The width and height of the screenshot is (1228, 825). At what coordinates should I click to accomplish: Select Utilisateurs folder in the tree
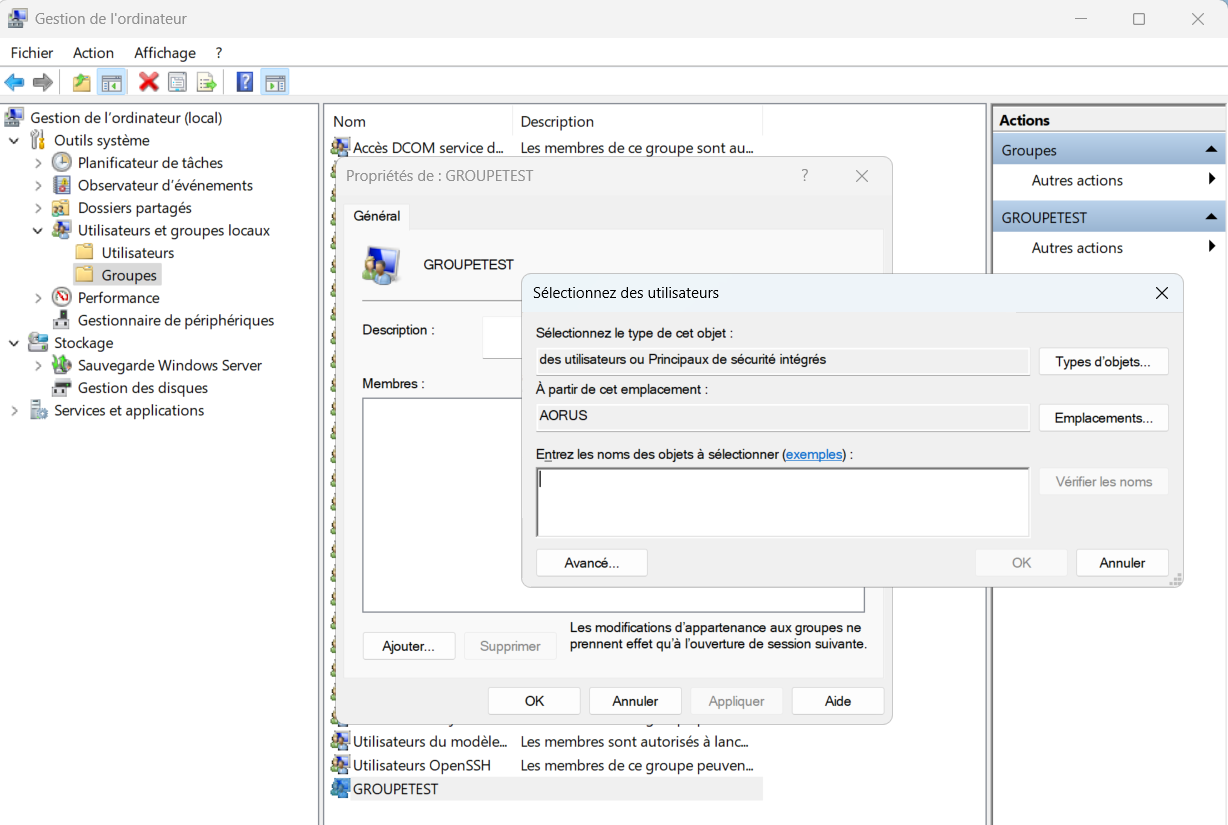point(137,253)
